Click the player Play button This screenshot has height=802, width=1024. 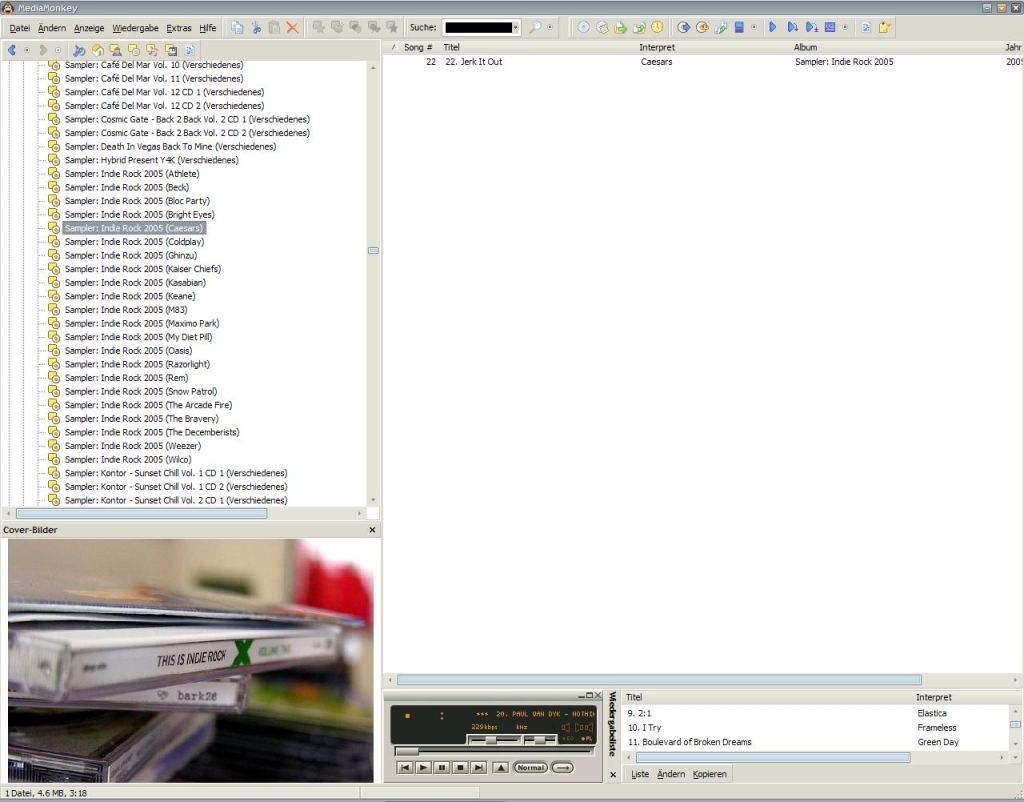pyautogui.click(x=423, y=767)
